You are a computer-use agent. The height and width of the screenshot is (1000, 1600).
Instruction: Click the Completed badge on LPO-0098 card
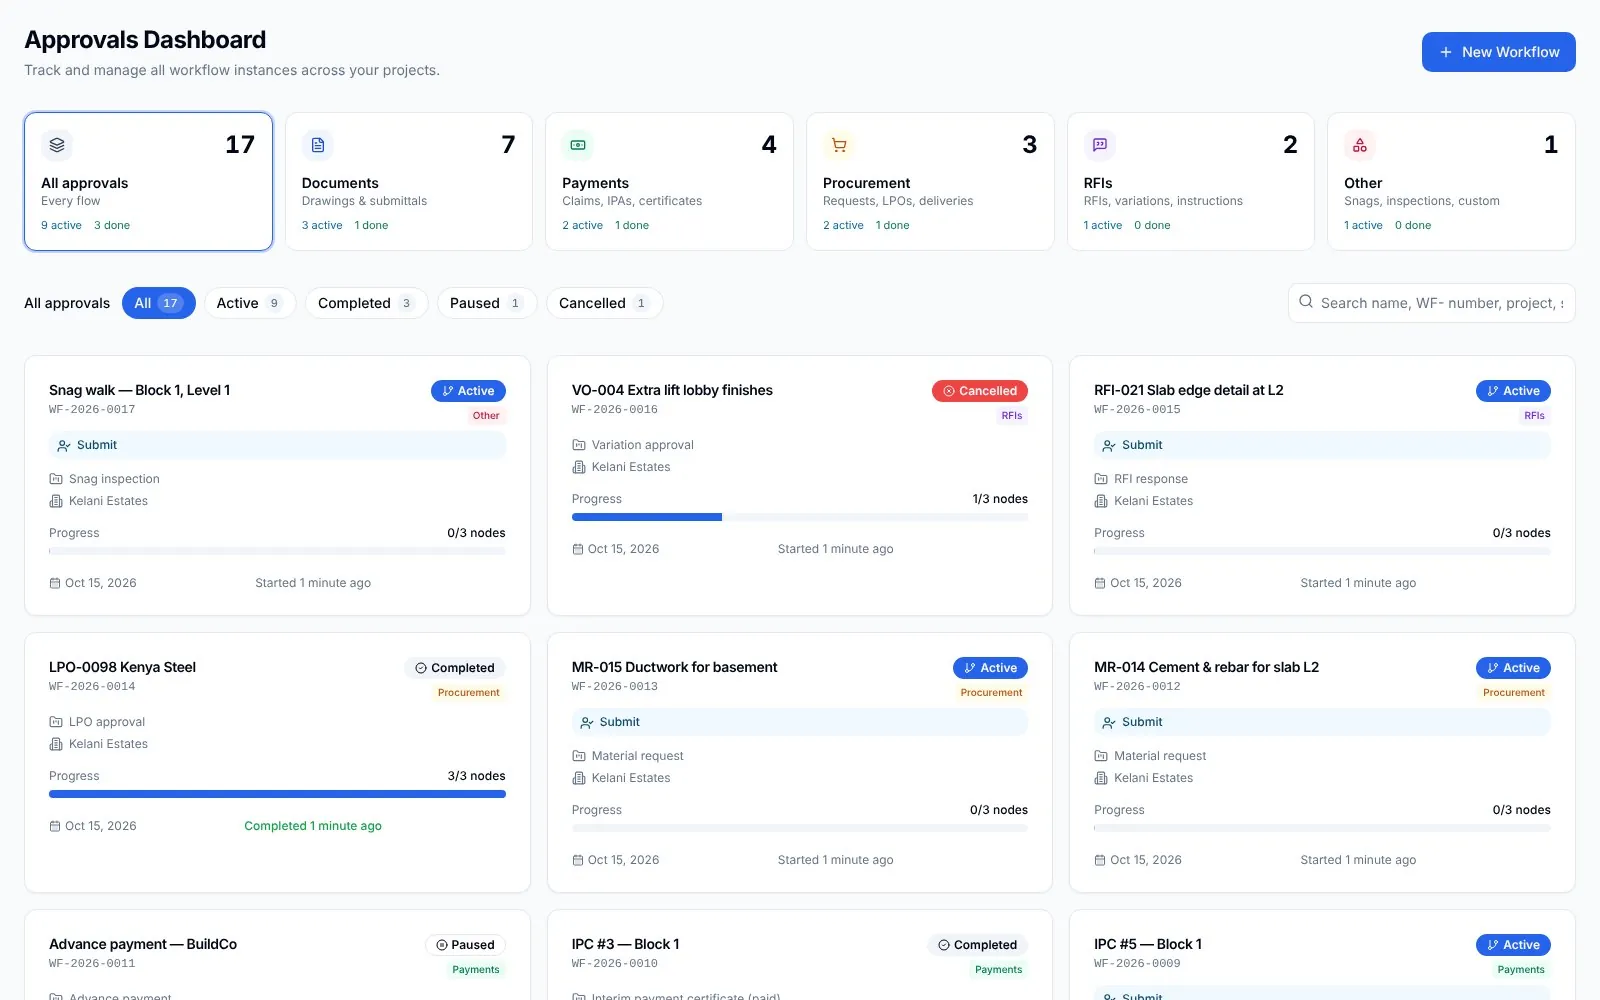coord(455,668)
